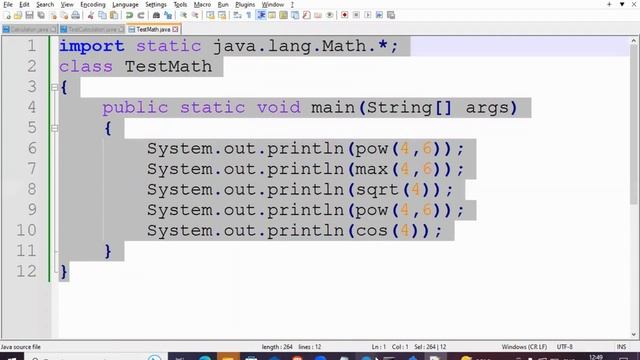Toggle synchronize vertical scrolling icon
The height and width of the screenshot is (360, 640).
pyautogui.click(x=210, y=15)
